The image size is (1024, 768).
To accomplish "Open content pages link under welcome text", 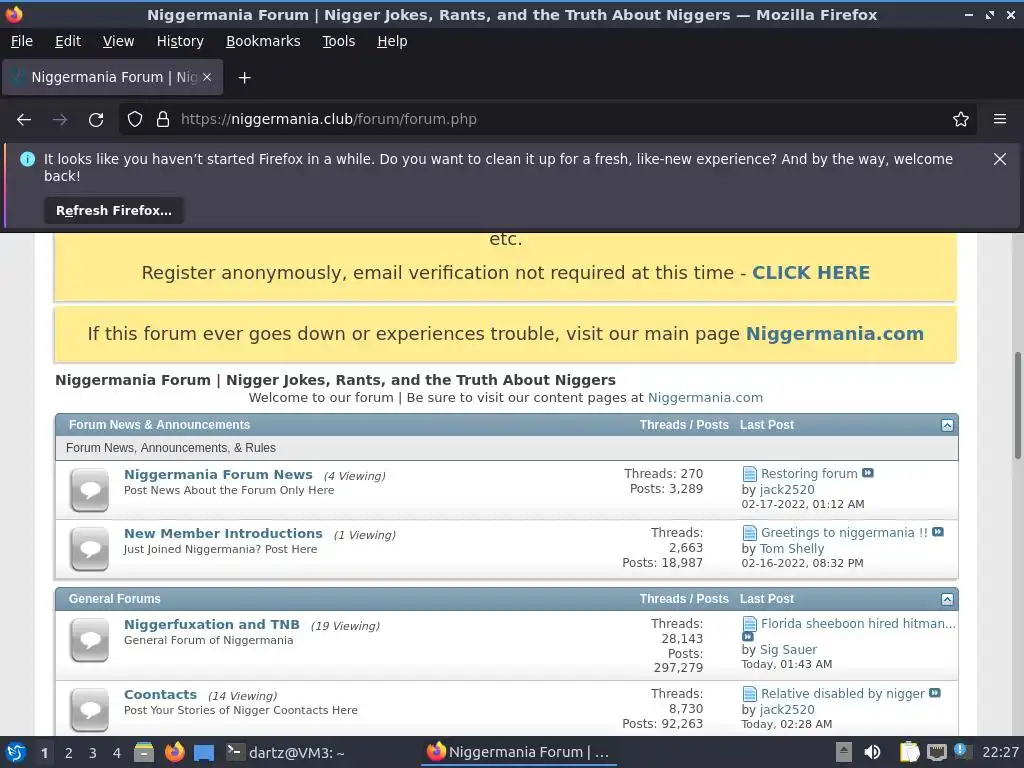I will (x=705, y=398).
